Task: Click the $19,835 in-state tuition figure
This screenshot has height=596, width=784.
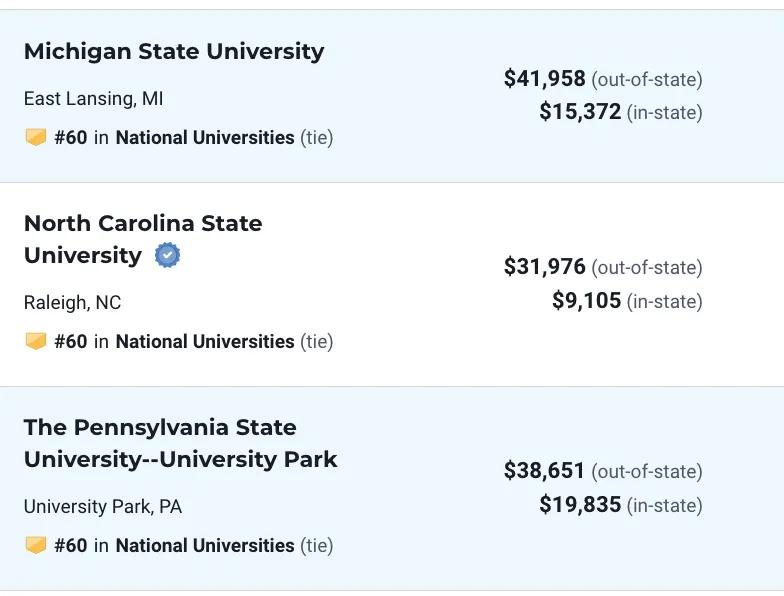Action: click(580, 504)
